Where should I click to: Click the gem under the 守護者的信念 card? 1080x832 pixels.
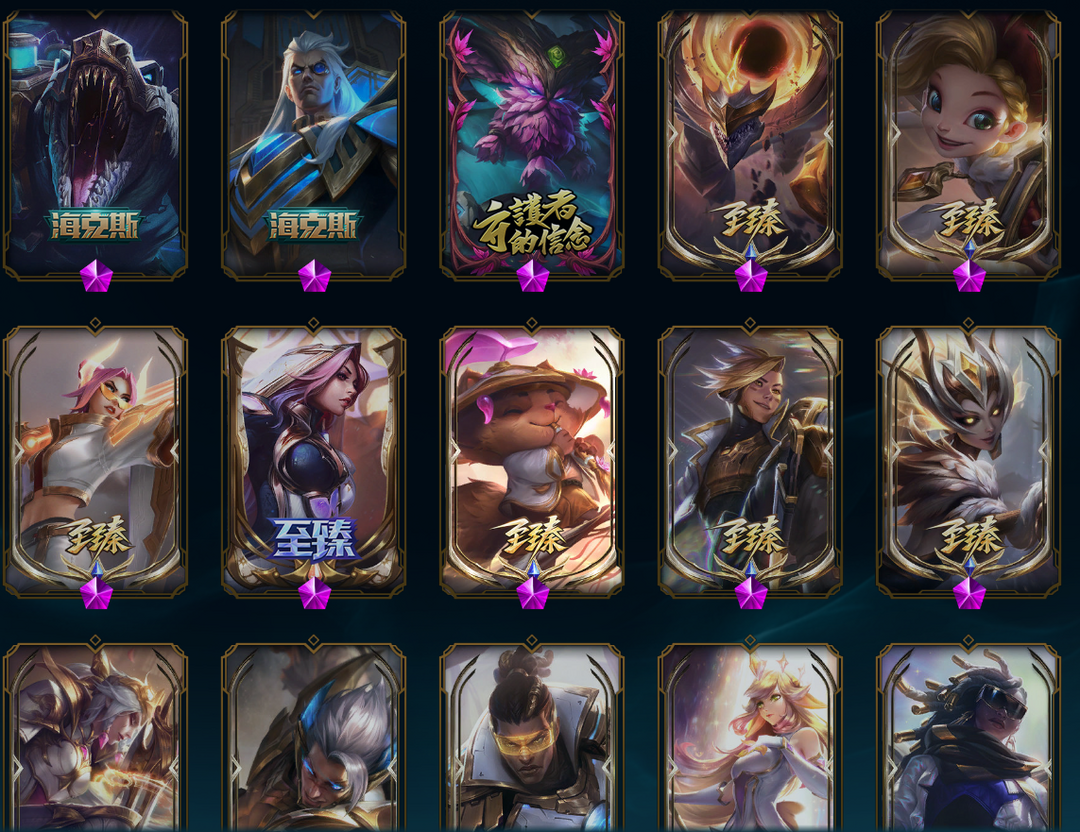[x=532, y=275]
